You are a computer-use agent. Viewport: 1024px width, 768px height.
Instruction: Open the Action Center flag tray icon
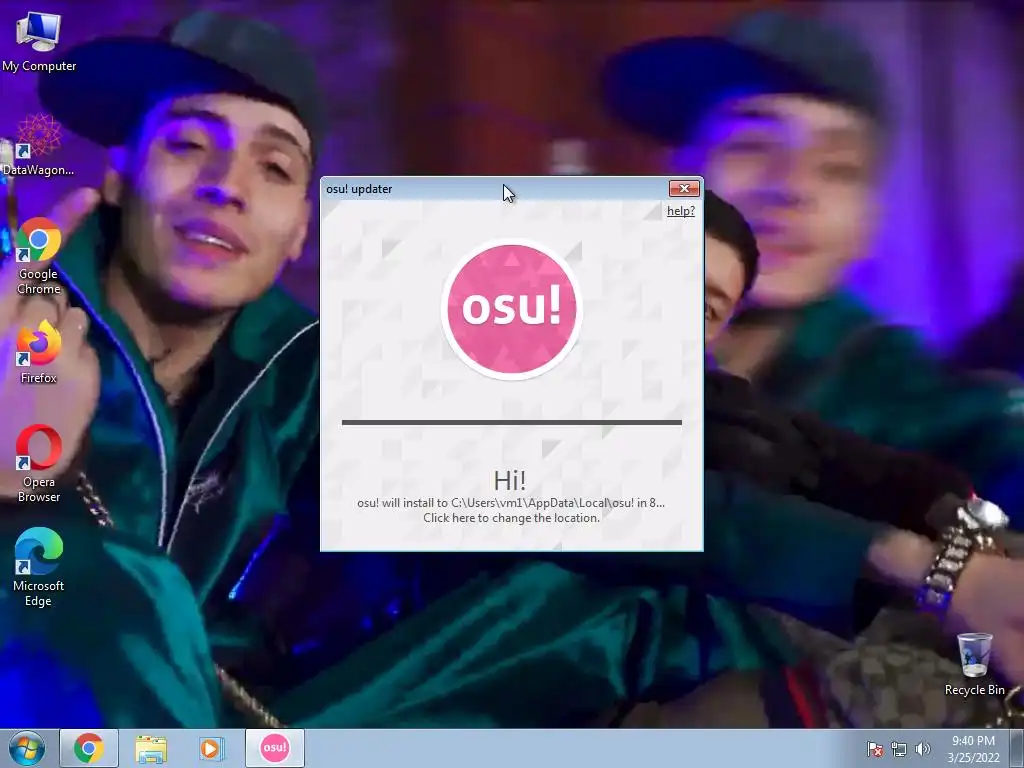pos(874,749)
